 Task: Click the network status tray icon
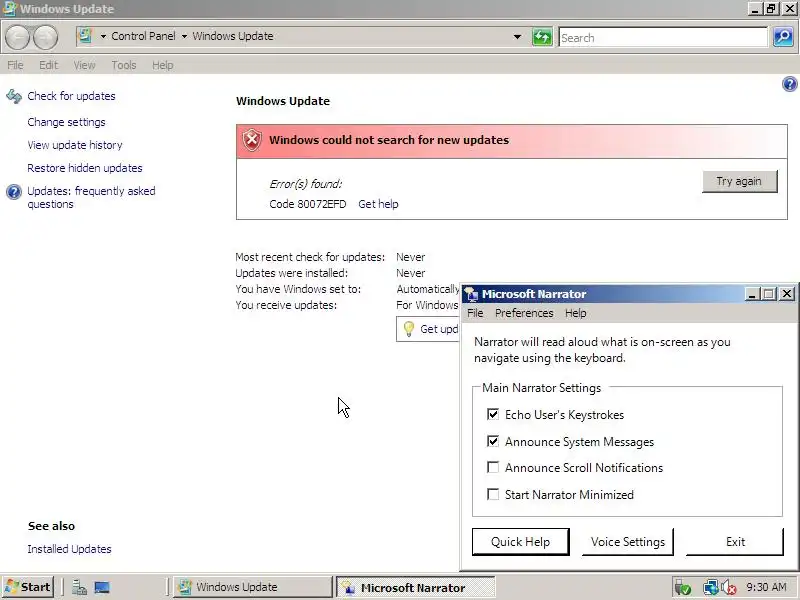click(710, 588)
